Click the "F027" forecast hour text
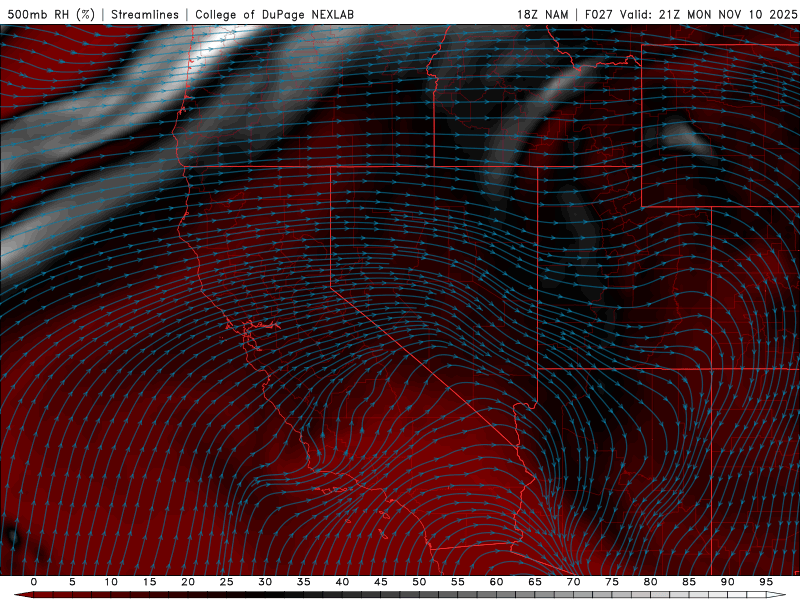This screenshot has width=800, height=600. 599,14
